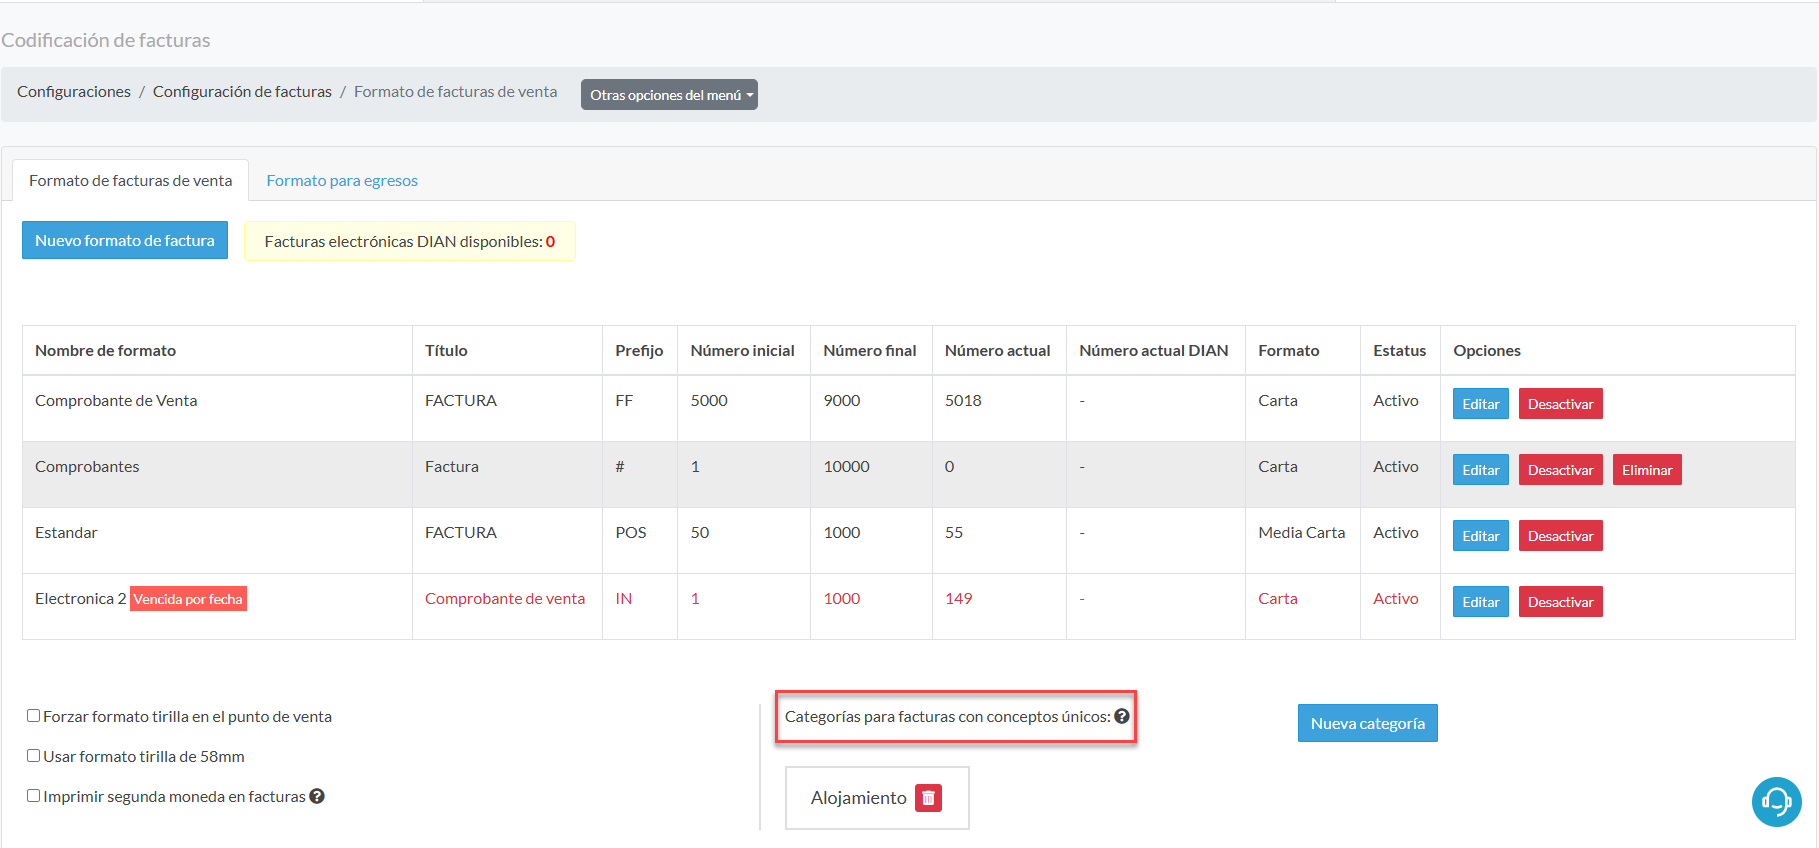The width and height of the screenshot is (1819, 848).
Task: Edit the Estandar format row
Action: (1480, 536)
